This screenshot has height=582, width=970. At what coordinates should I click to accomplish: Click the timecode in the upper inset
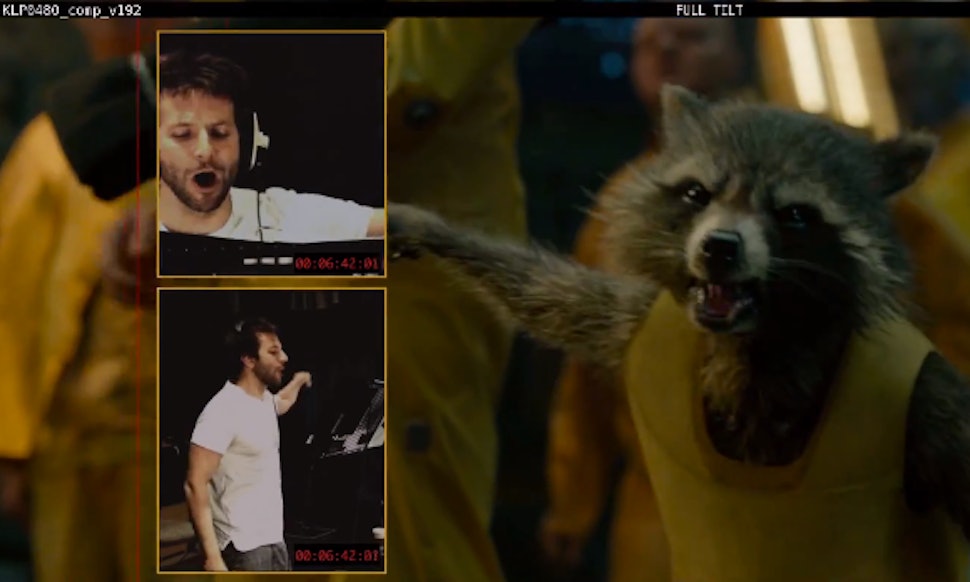click(337, 263)
